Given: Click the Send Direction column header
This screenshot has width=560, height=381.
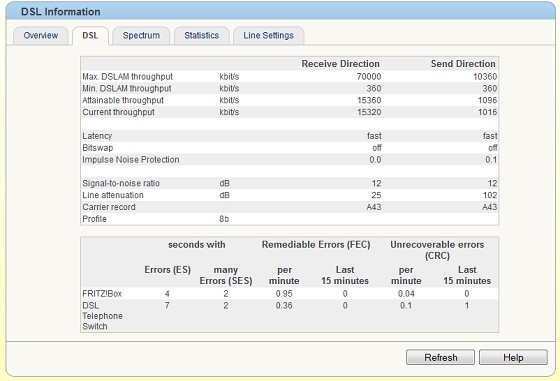Looking at the screenshot, I should coord(463,64).
